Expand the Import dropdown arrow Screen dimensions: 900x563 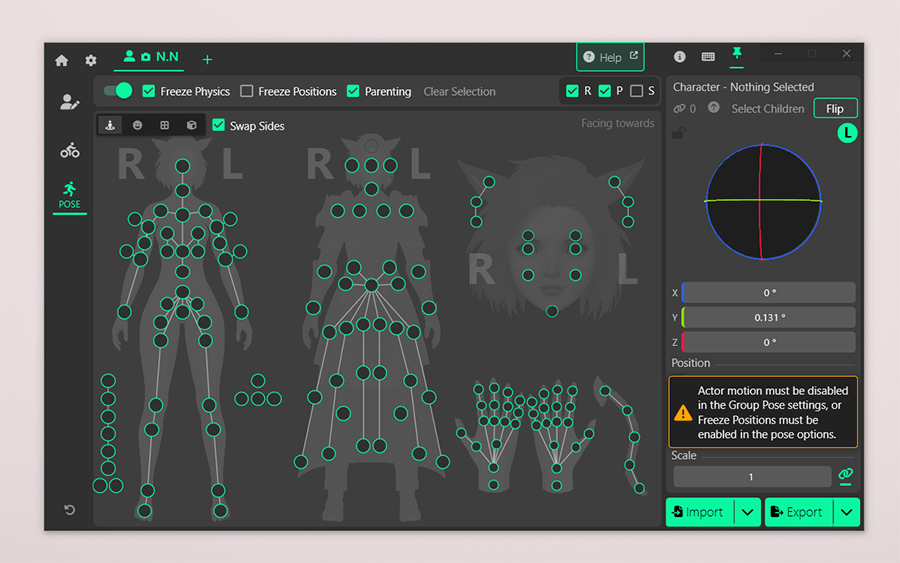click(x=747, y=512)
